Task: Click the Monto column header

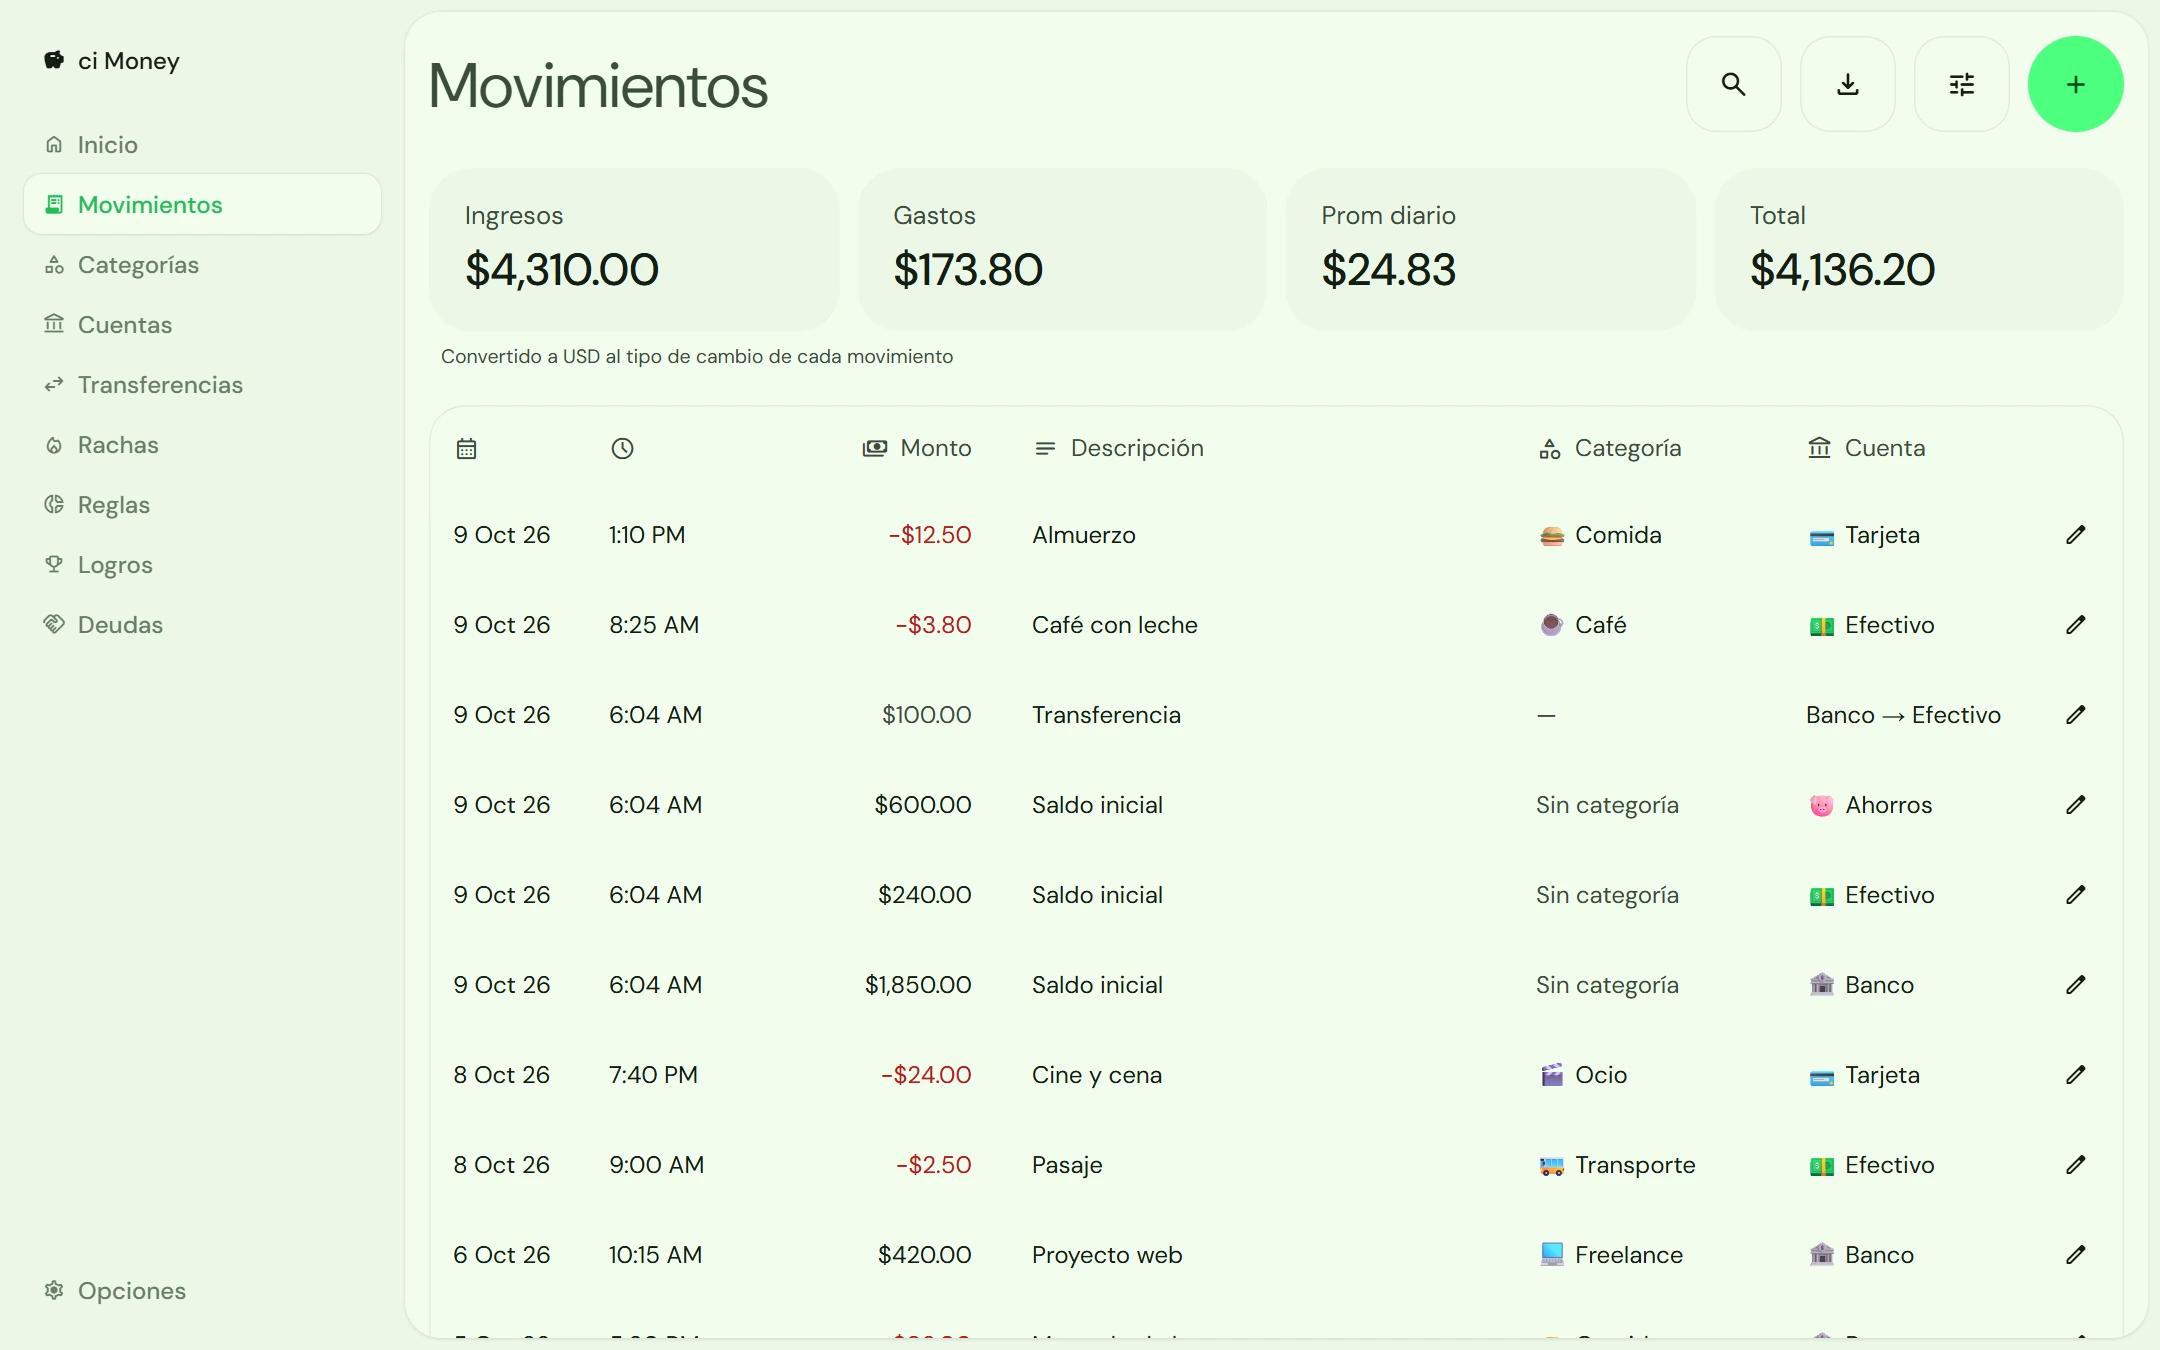Action: point(917,449)
